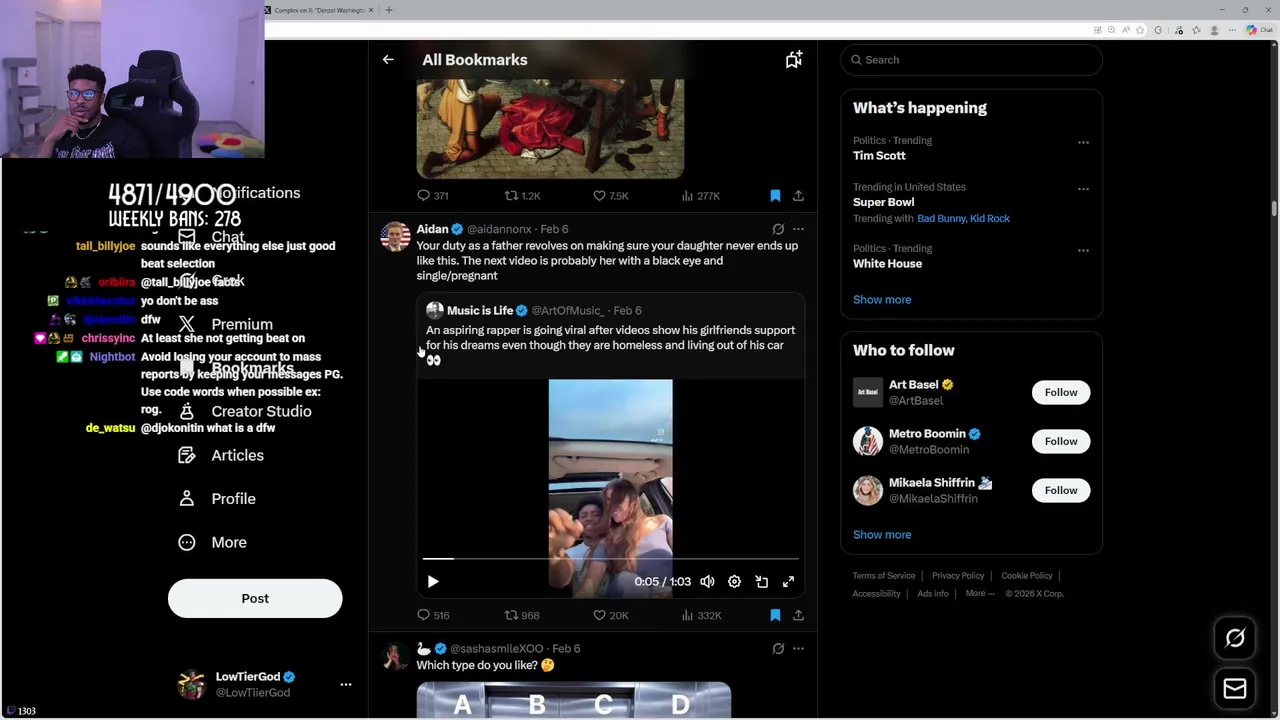Open the Ads info footer link

tap(933, 593)
